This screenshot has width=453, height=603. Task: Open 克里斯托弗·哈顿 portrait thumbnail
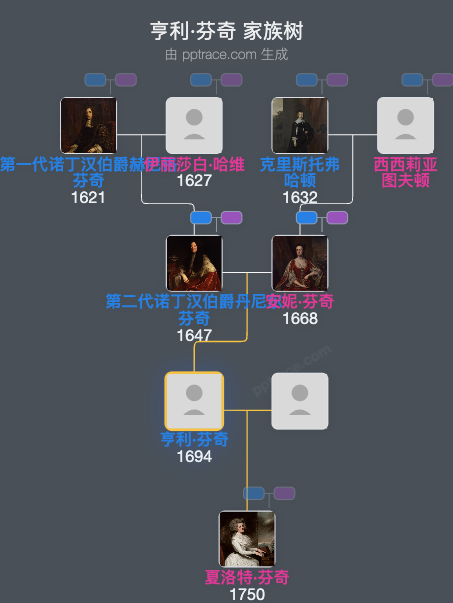click(300, 125)
